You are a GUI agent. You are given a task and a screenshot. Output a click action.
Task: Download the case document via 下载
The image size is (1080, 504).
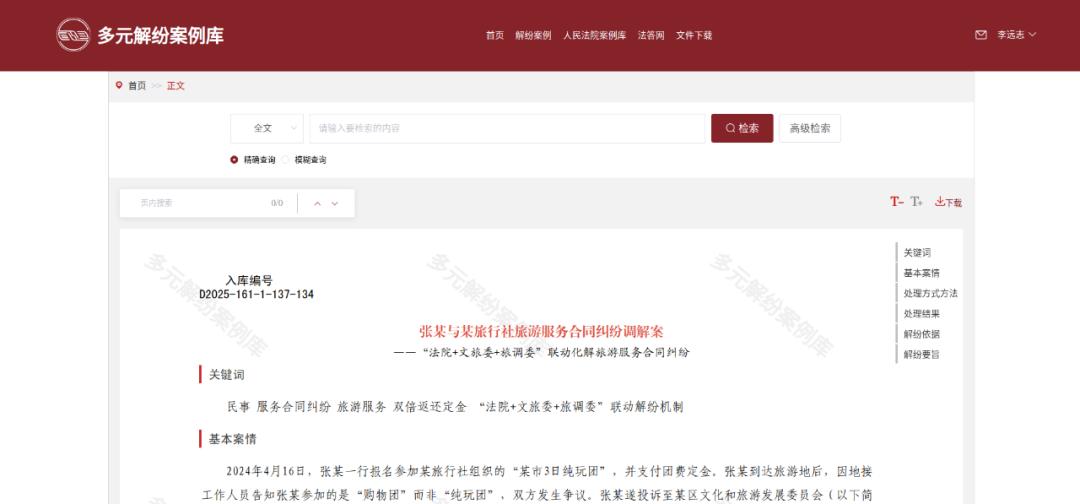tap(948, 202)
